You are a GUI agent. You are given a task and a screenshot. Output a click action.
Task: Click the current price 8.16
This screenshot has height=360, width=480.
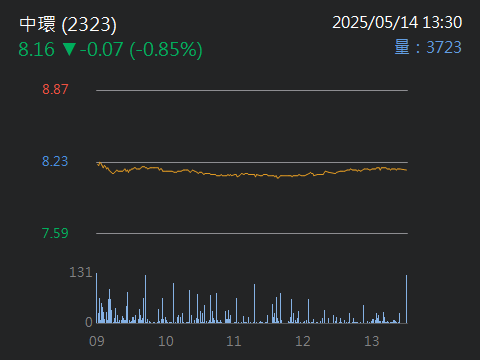(x=36, y=49)
